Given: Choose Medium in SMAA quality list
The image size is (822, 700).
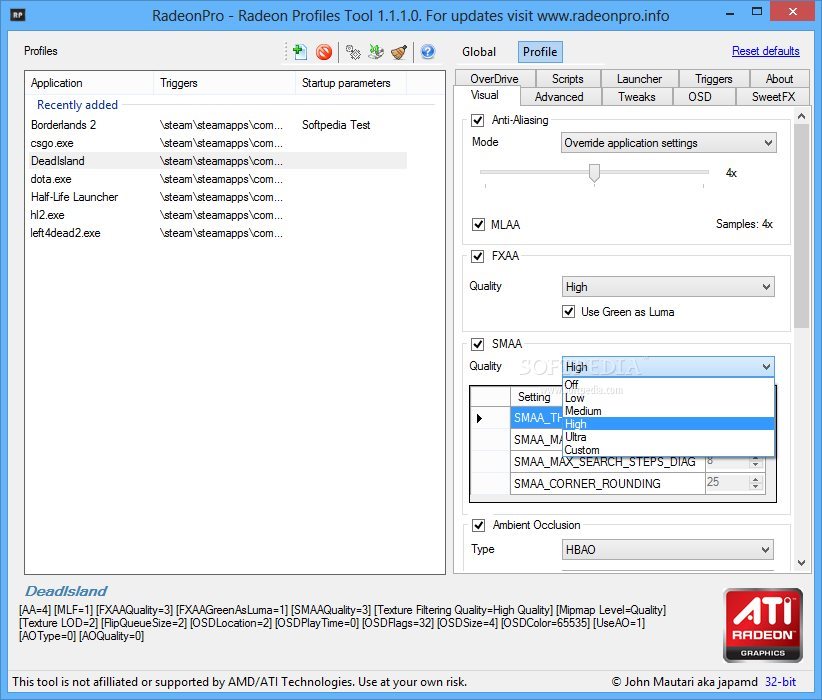Looking at the screenshot, I should [668, 411].
